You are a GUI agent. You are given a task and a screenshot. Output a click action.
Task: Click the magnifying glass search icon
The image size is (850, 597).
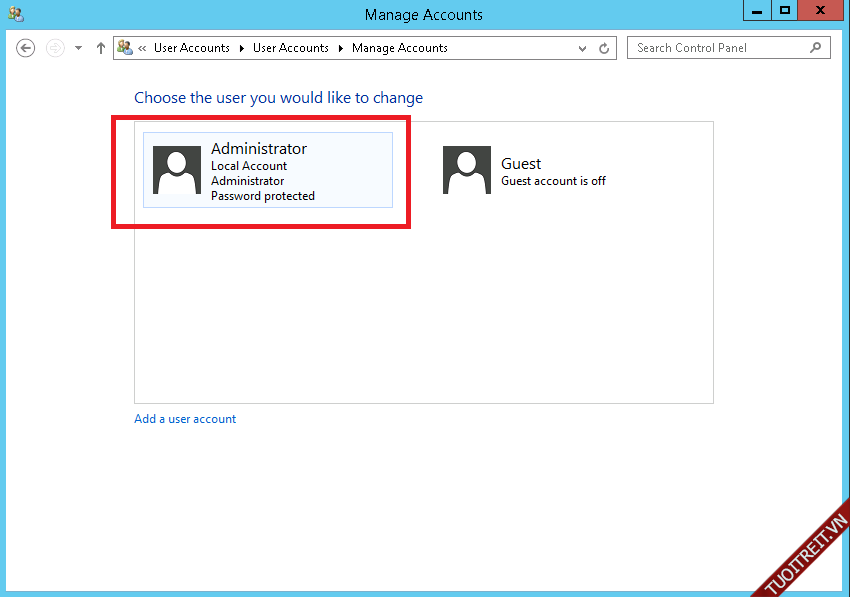(816, 47)
